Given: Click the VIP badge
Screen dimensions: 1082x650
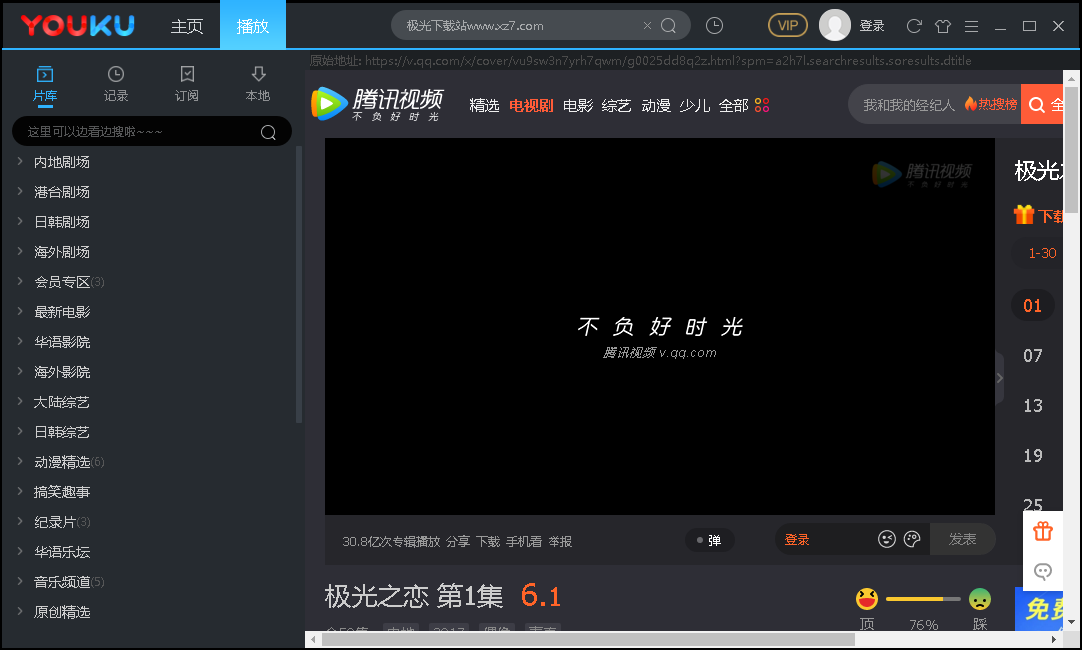Looking at the screenshot, I should [x=787, y=26].
